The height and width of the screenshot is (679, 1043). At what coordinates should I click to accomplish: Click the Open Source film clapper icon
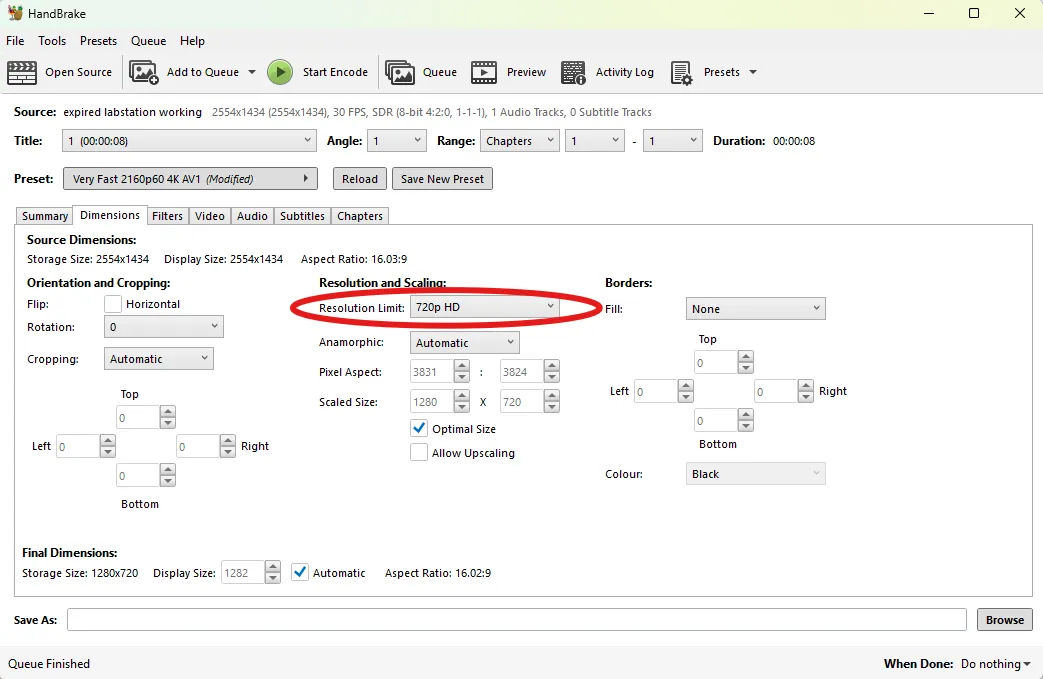click(22, 72)
